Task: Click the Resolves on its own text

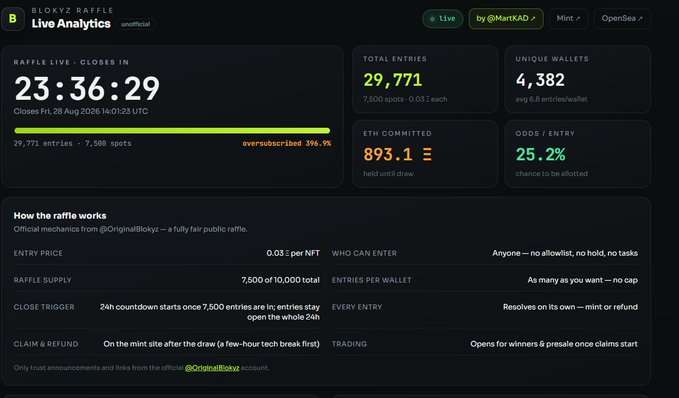Action: [x=570, y=307]
